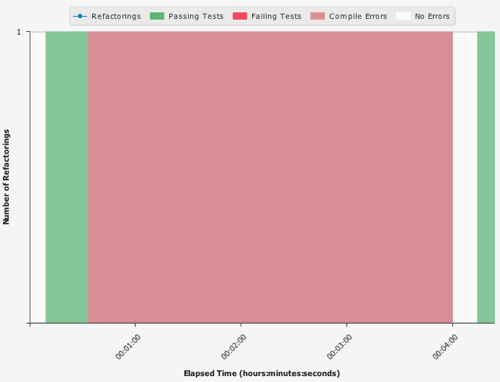Select the No Errors legend label
The height and width of the screenshot is (382, 500).
click(x=432, y=16)
